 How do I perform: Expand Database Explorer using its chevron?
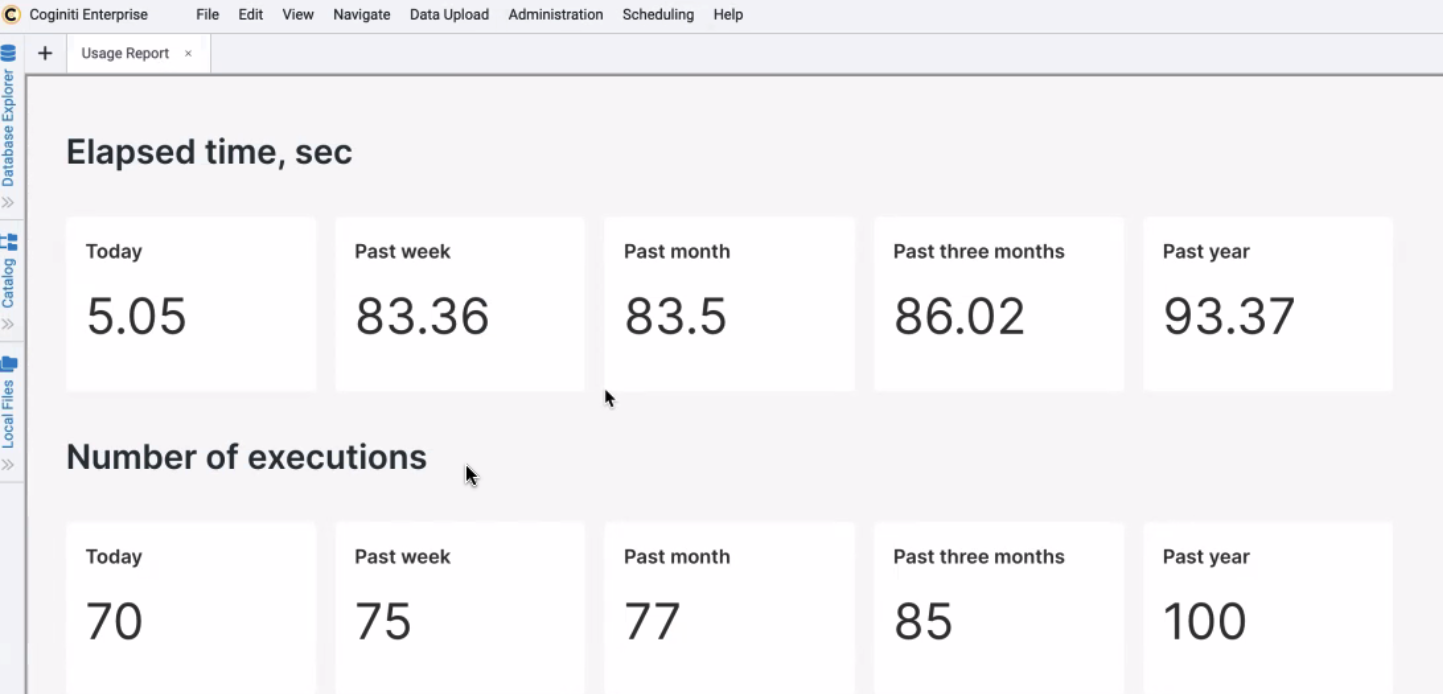[x=9, y=201]
